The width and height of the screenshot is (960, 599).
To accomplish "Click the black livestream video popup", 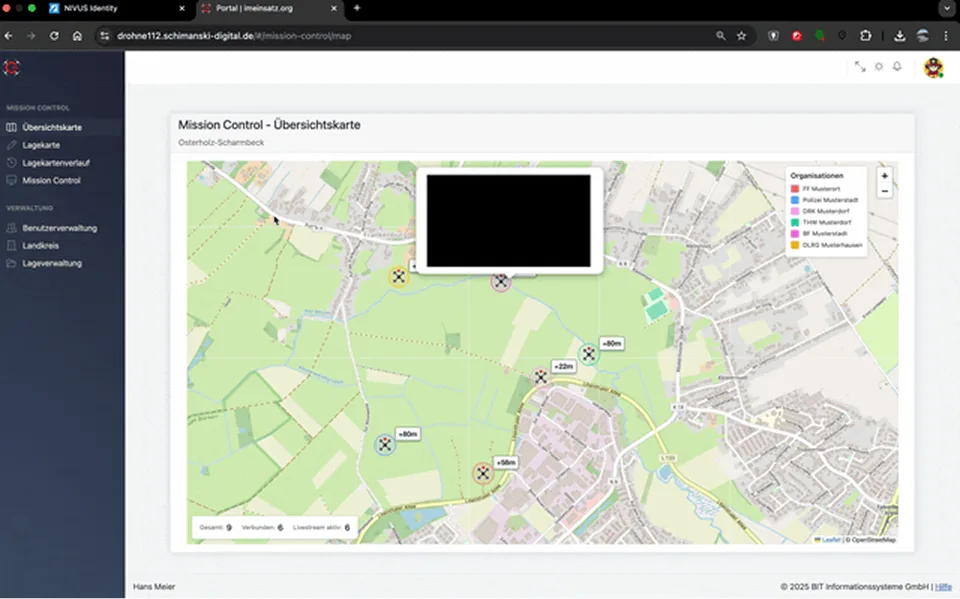I will (x=509, y=220).
